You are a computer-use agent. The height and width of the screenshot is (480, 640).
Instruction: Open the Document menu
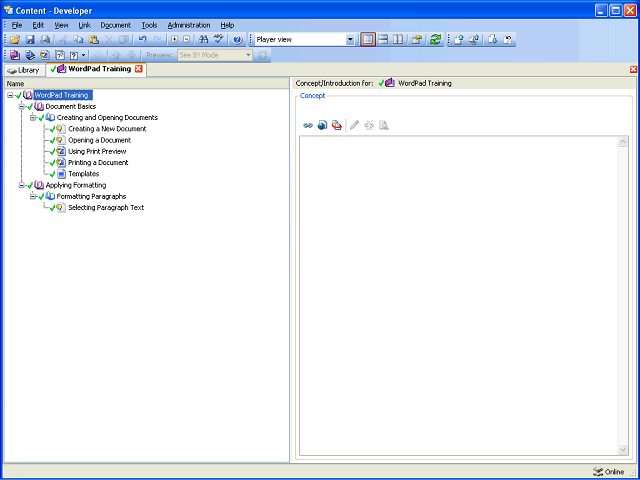[116, 25]
